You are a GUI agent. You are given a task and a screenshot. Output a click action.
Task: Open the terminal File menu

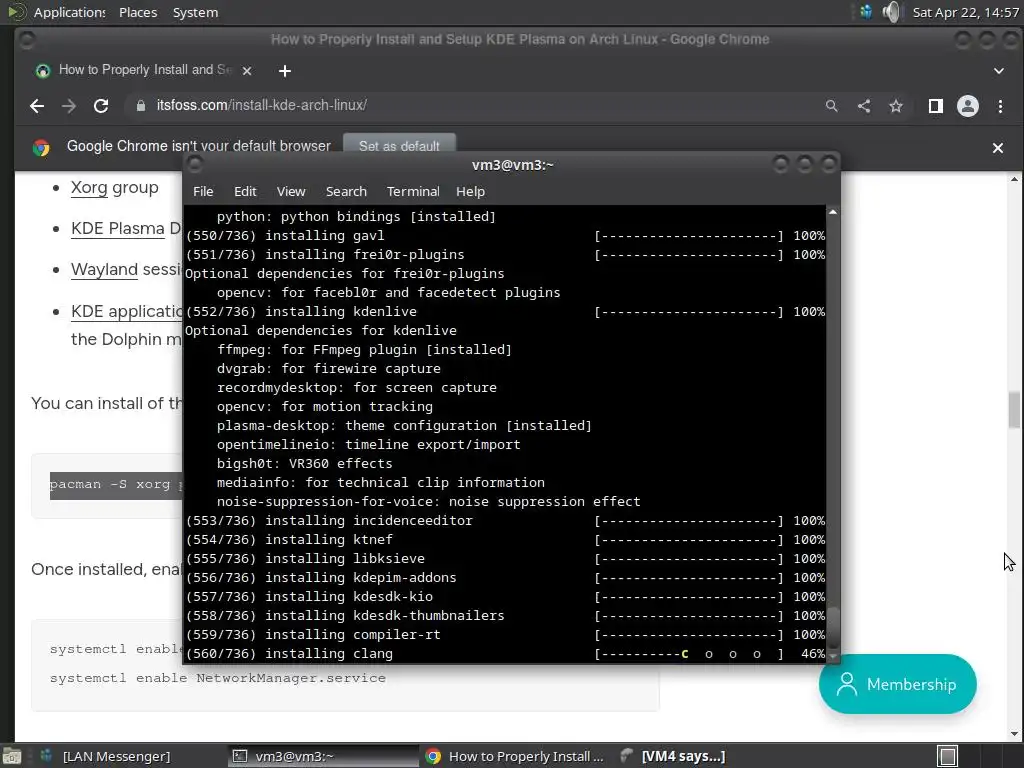pyautogui.click(x=203, y=191)
